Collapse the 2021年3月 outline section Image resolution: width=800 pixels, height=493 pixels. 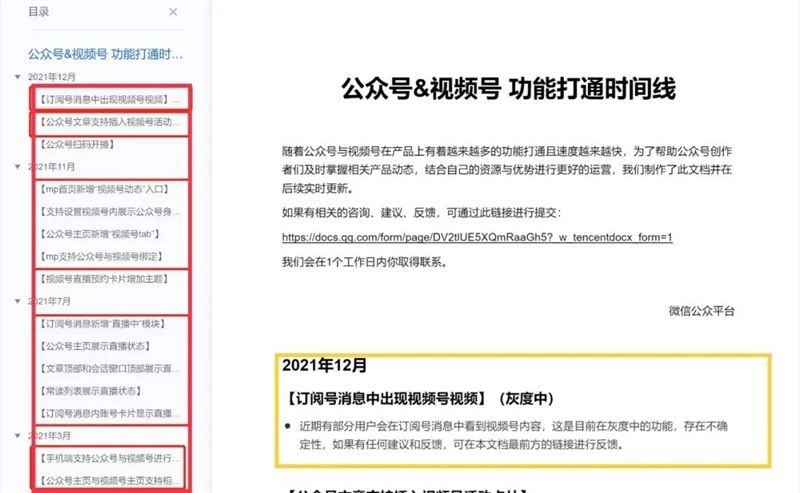(17, 436)
